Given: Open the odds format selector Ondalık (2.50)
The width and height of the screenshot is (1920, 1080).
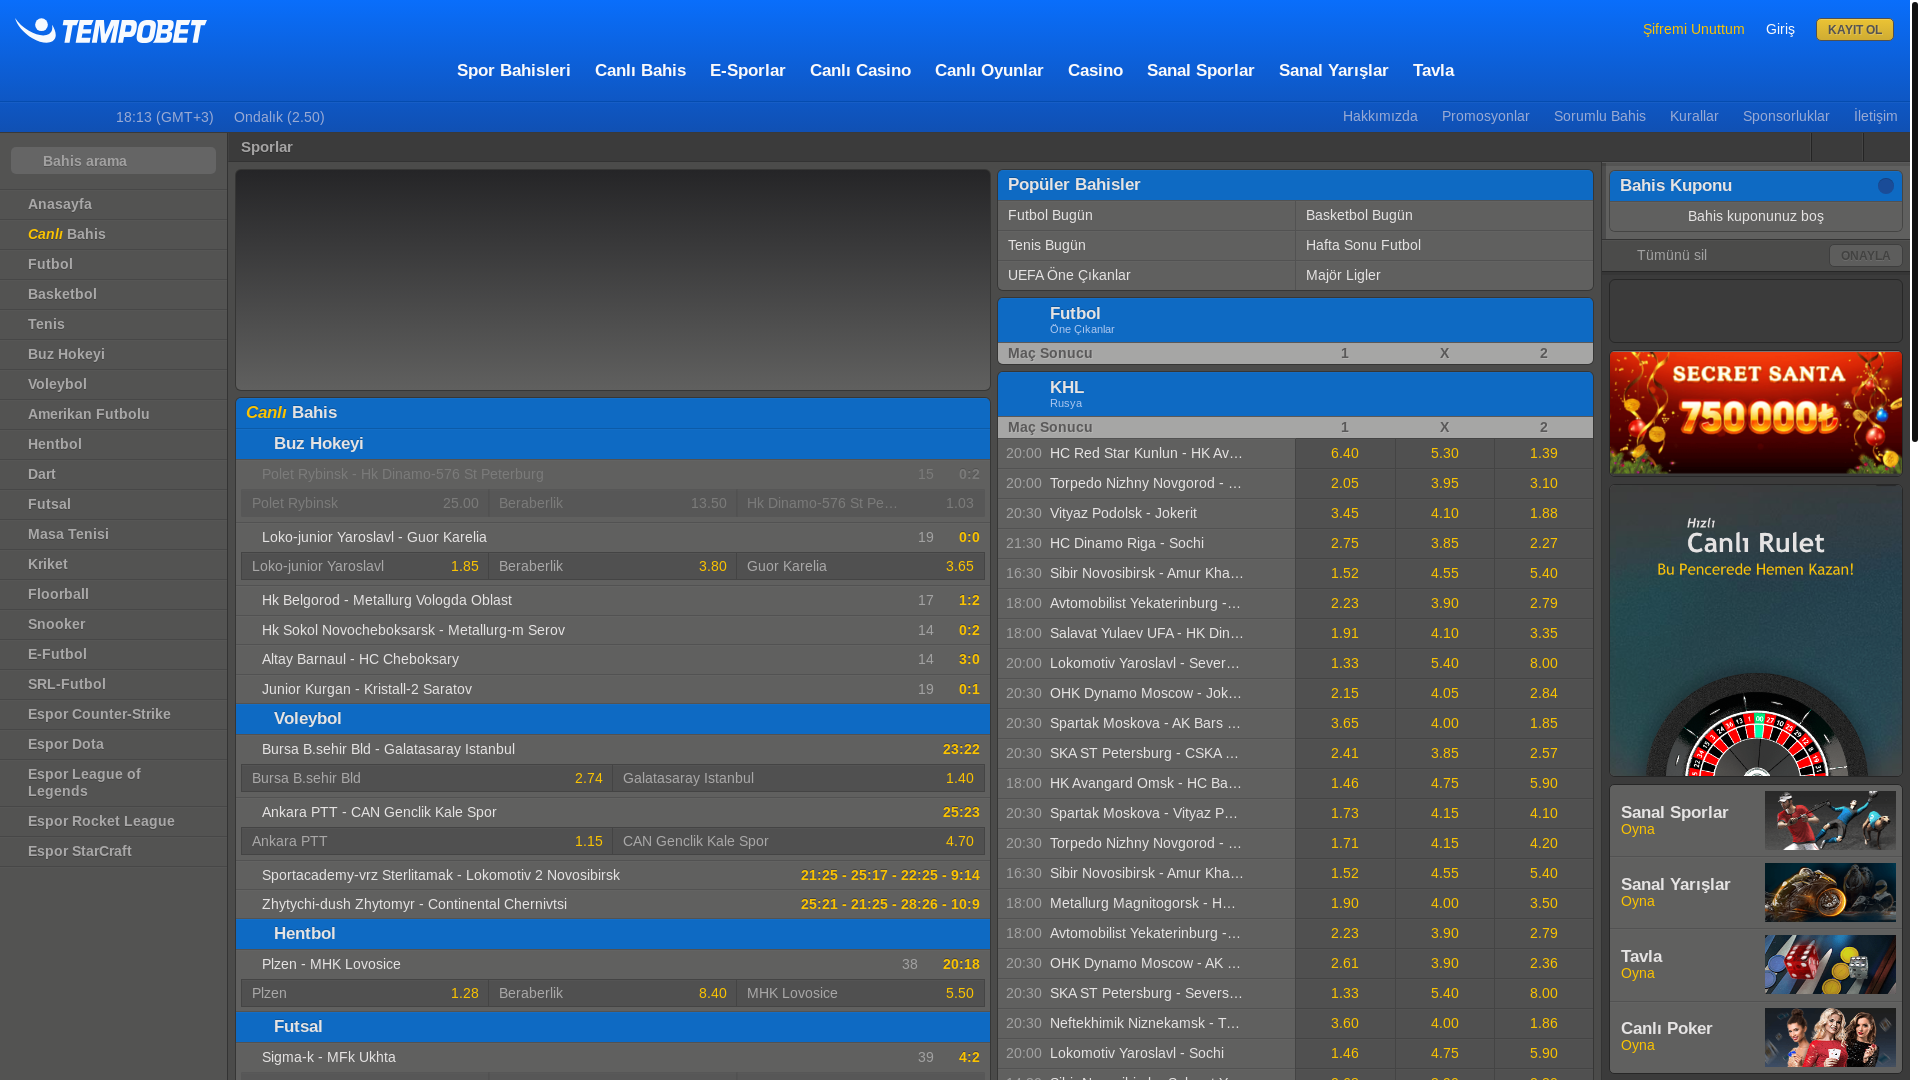Looking at the screenshot, I should point(279,117).
